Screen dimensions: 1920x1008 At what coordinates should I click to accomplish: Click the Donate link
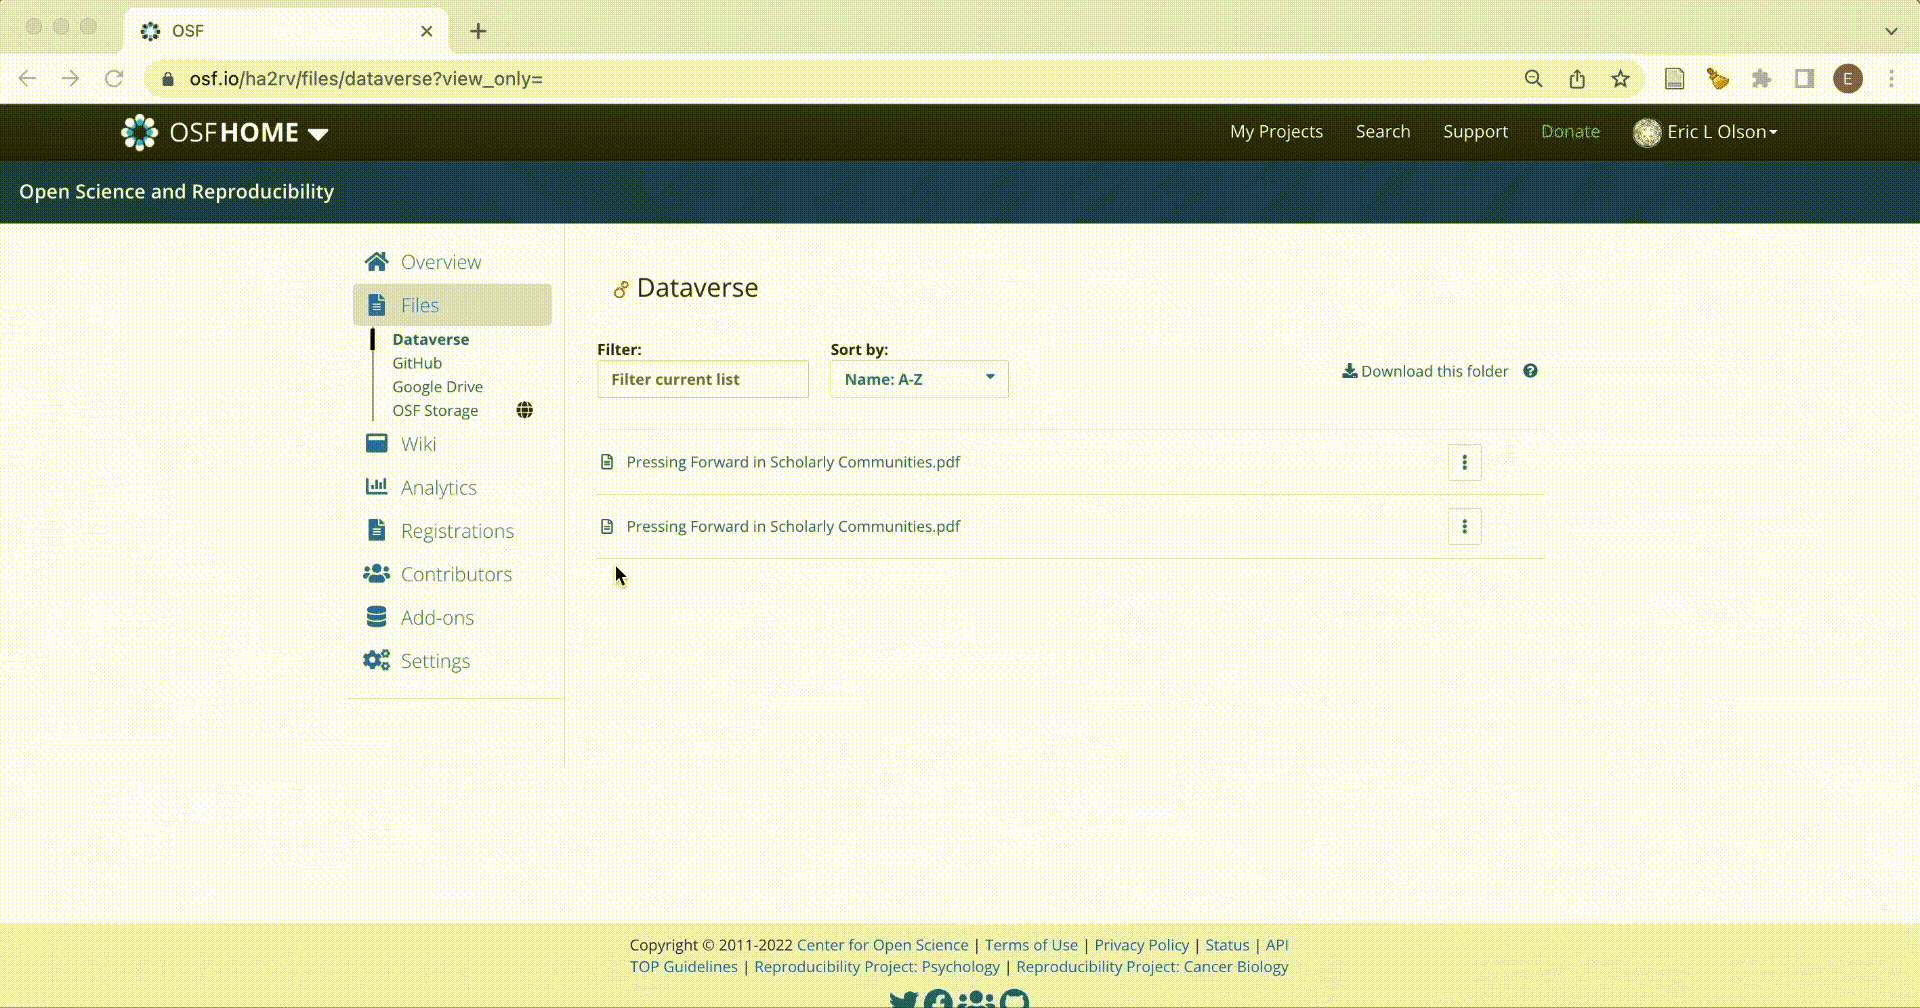1570,132
